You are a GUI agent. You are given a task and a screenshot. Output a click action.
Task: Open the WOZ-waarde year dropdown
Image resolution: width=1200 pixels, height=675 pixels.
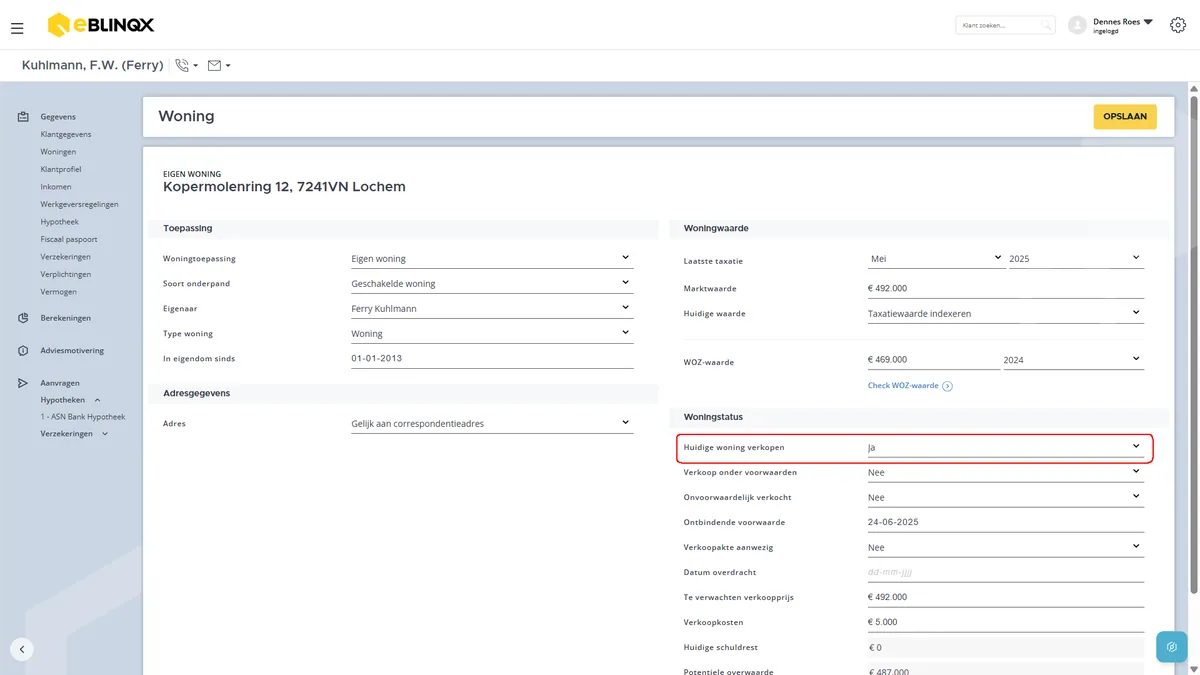coord(1073,359)
